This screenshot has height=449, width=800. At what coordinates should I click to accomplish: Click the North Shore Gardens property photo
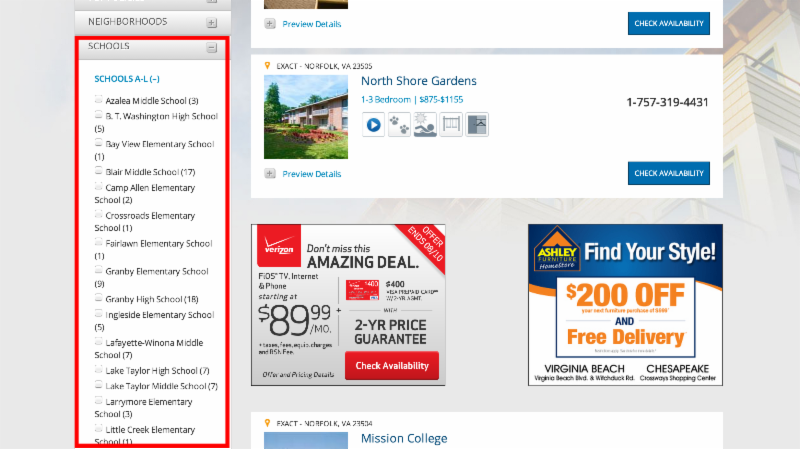(x=306, y=117)
